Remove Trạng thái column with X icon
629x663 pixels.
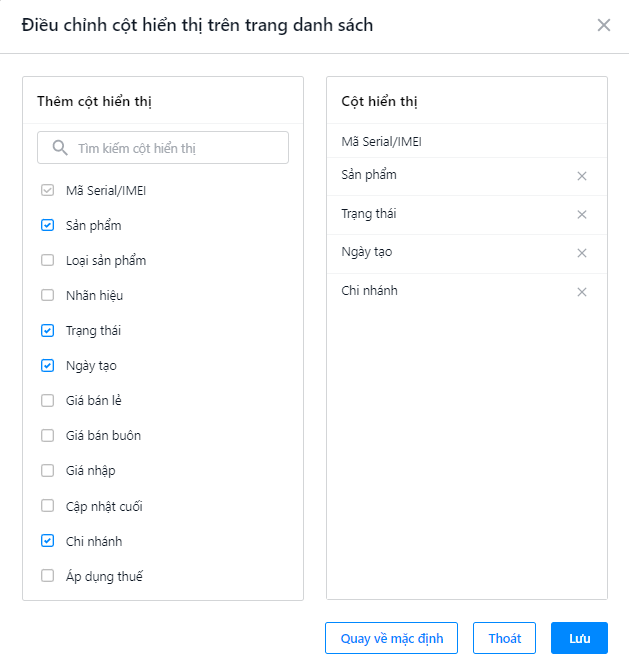coord(582,214)
